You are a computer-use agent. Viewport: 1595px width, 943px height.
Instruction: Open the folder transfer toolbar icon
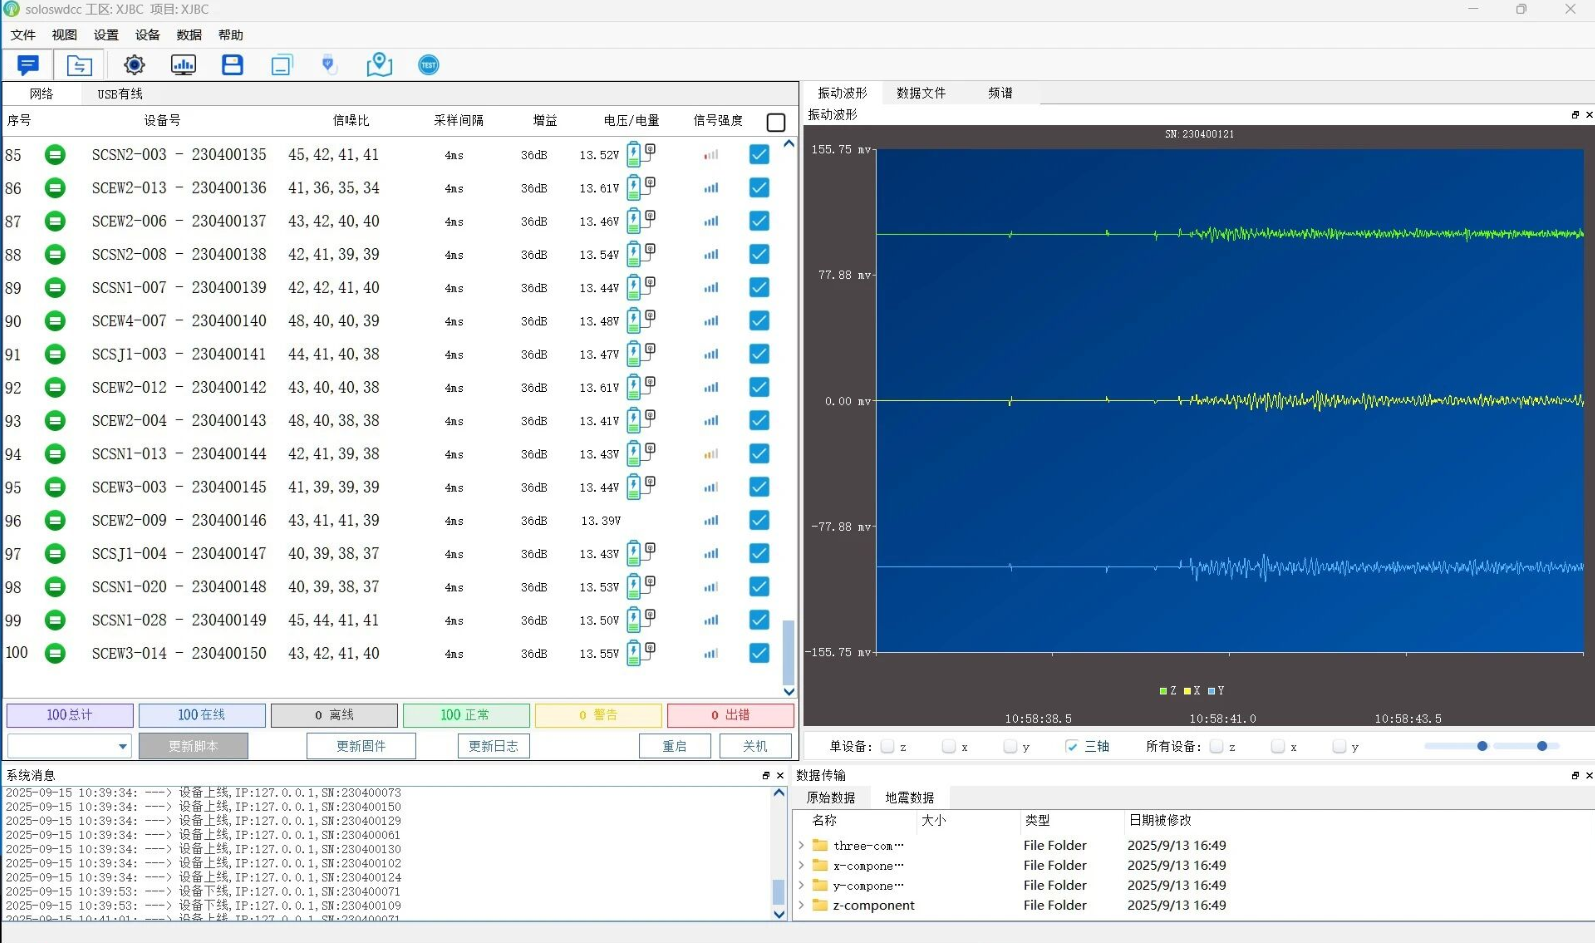coord(79,65)
